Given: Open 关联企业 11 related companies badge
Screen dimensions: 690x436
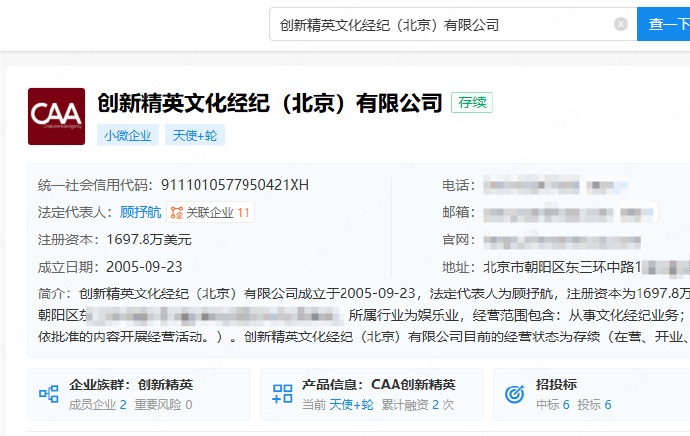Looking at the screenshot, I should pos(210,213).
